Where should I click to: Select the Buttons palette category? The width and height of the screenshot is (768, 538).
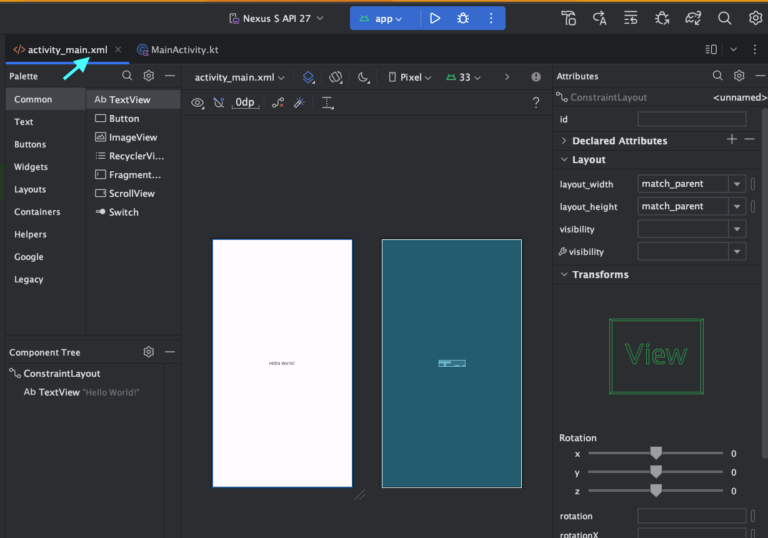click(x=30, y=145)
